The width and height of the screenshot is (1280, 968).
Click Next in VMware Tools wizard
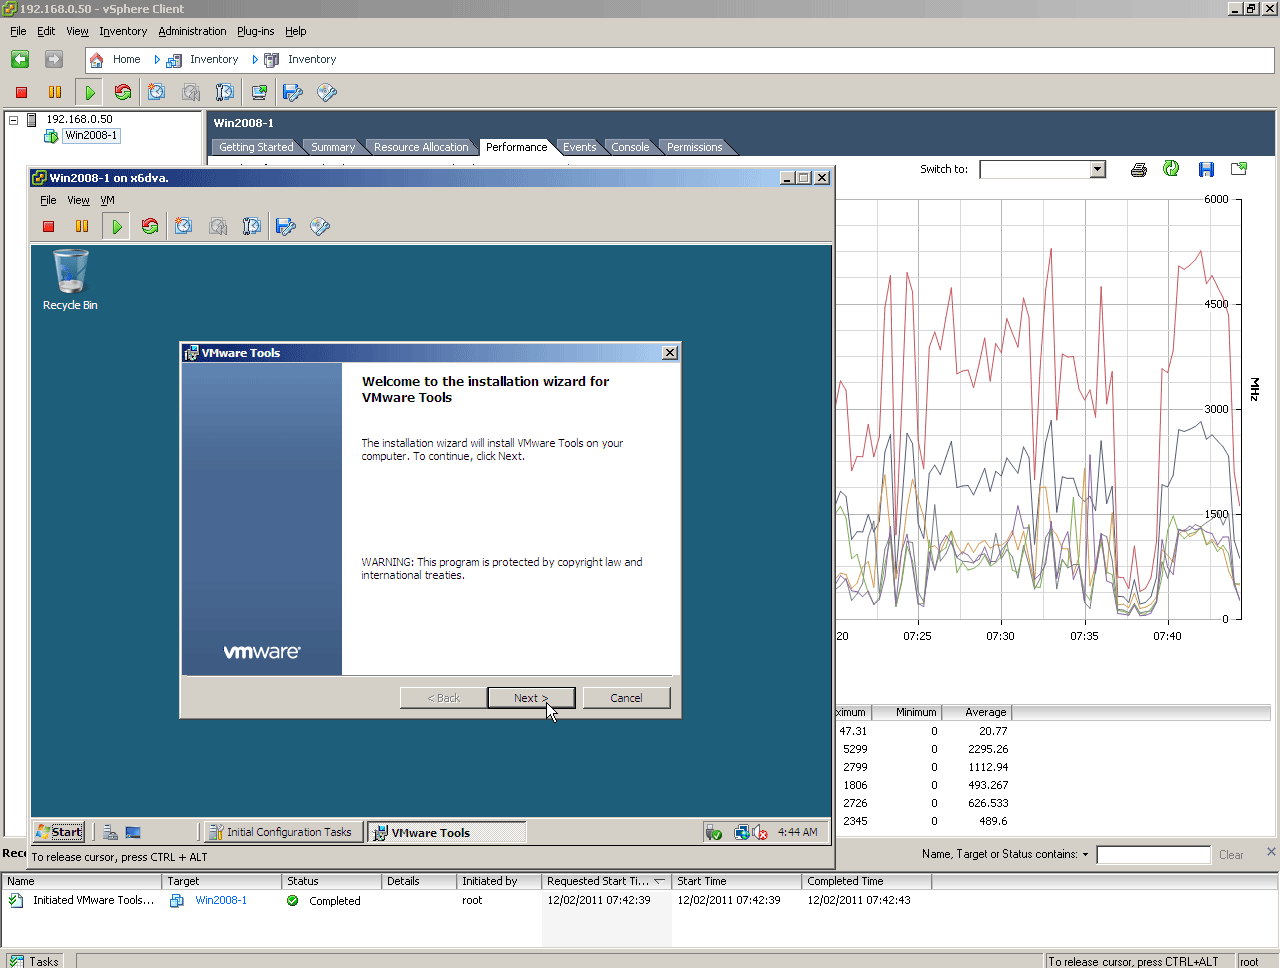(531, 698)
